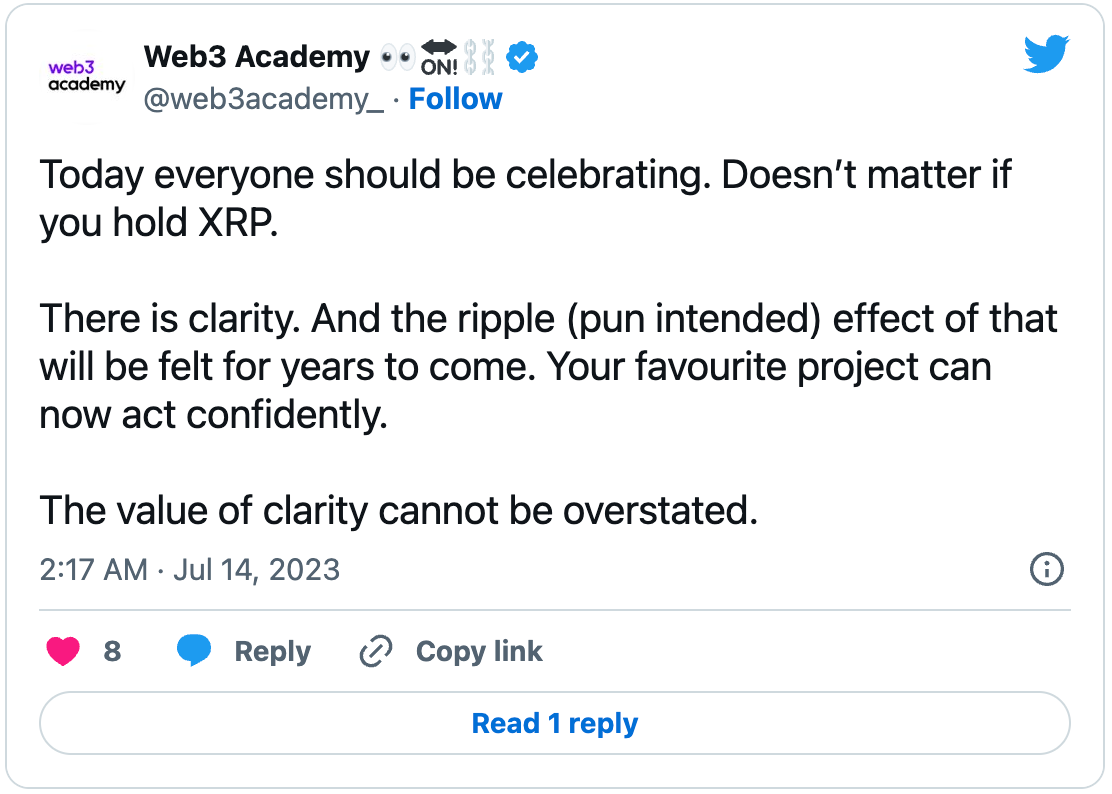The height and width of the screenshot is (794, 1112).
Task: Click the like count of 8
Action: click(112, 651)
